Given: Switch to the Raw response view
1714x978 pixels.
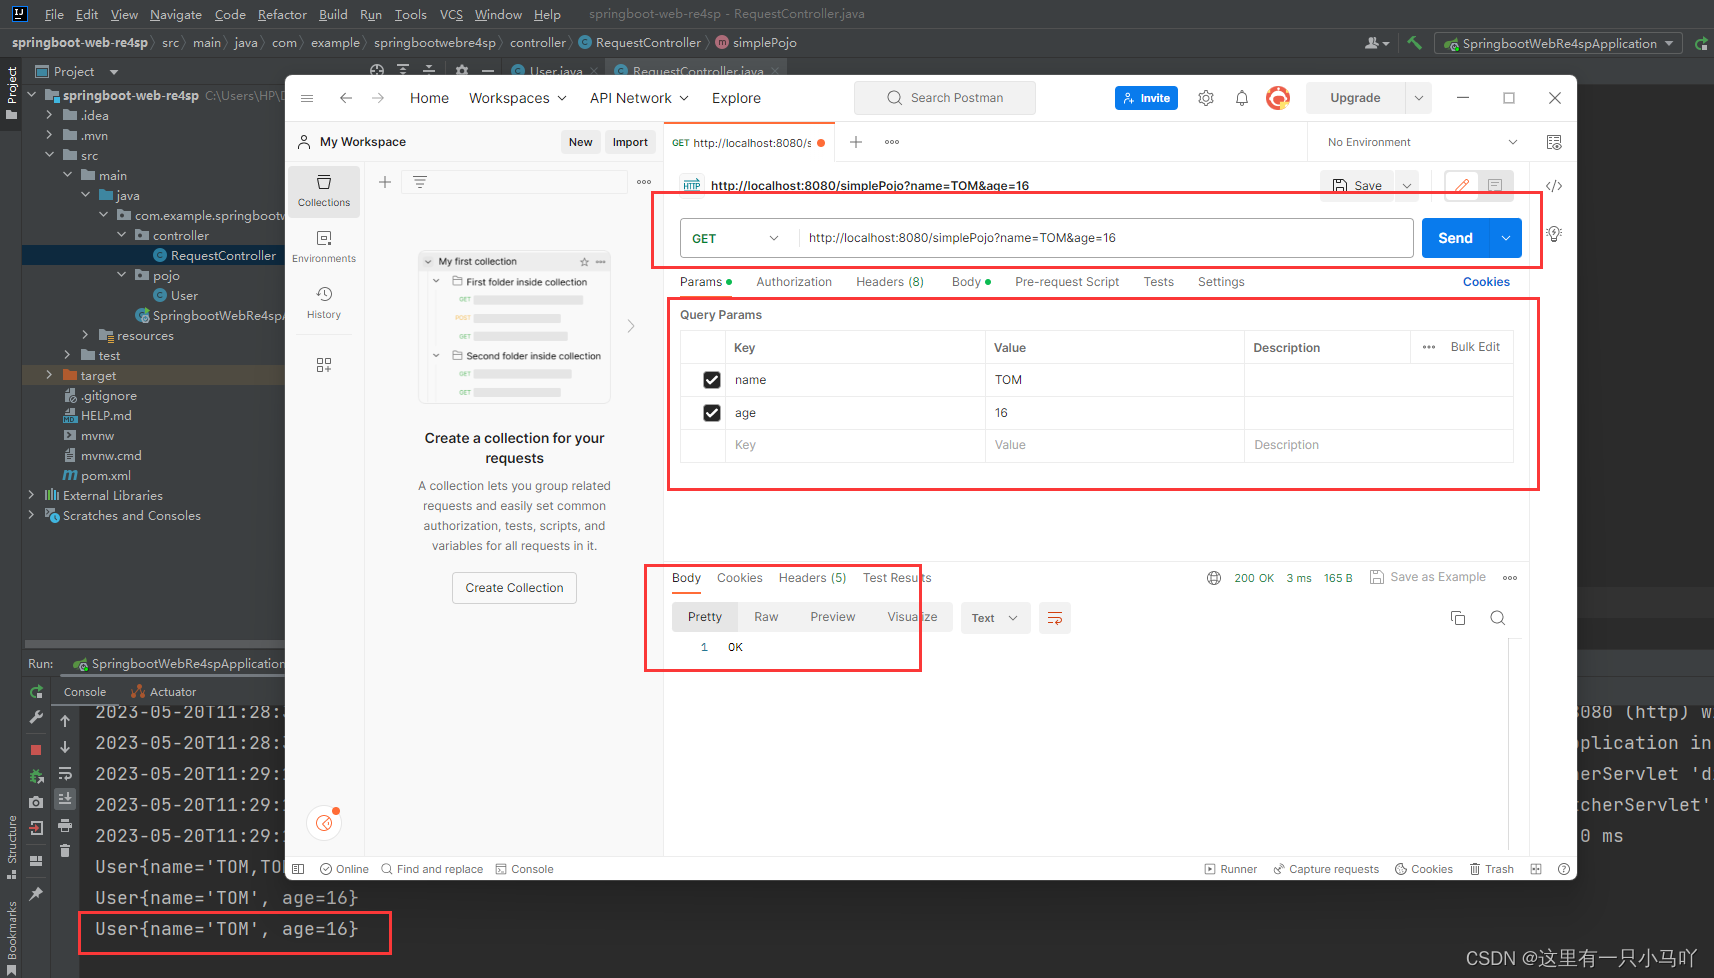Looking at the screenshot, I should [x=766, y=617].
